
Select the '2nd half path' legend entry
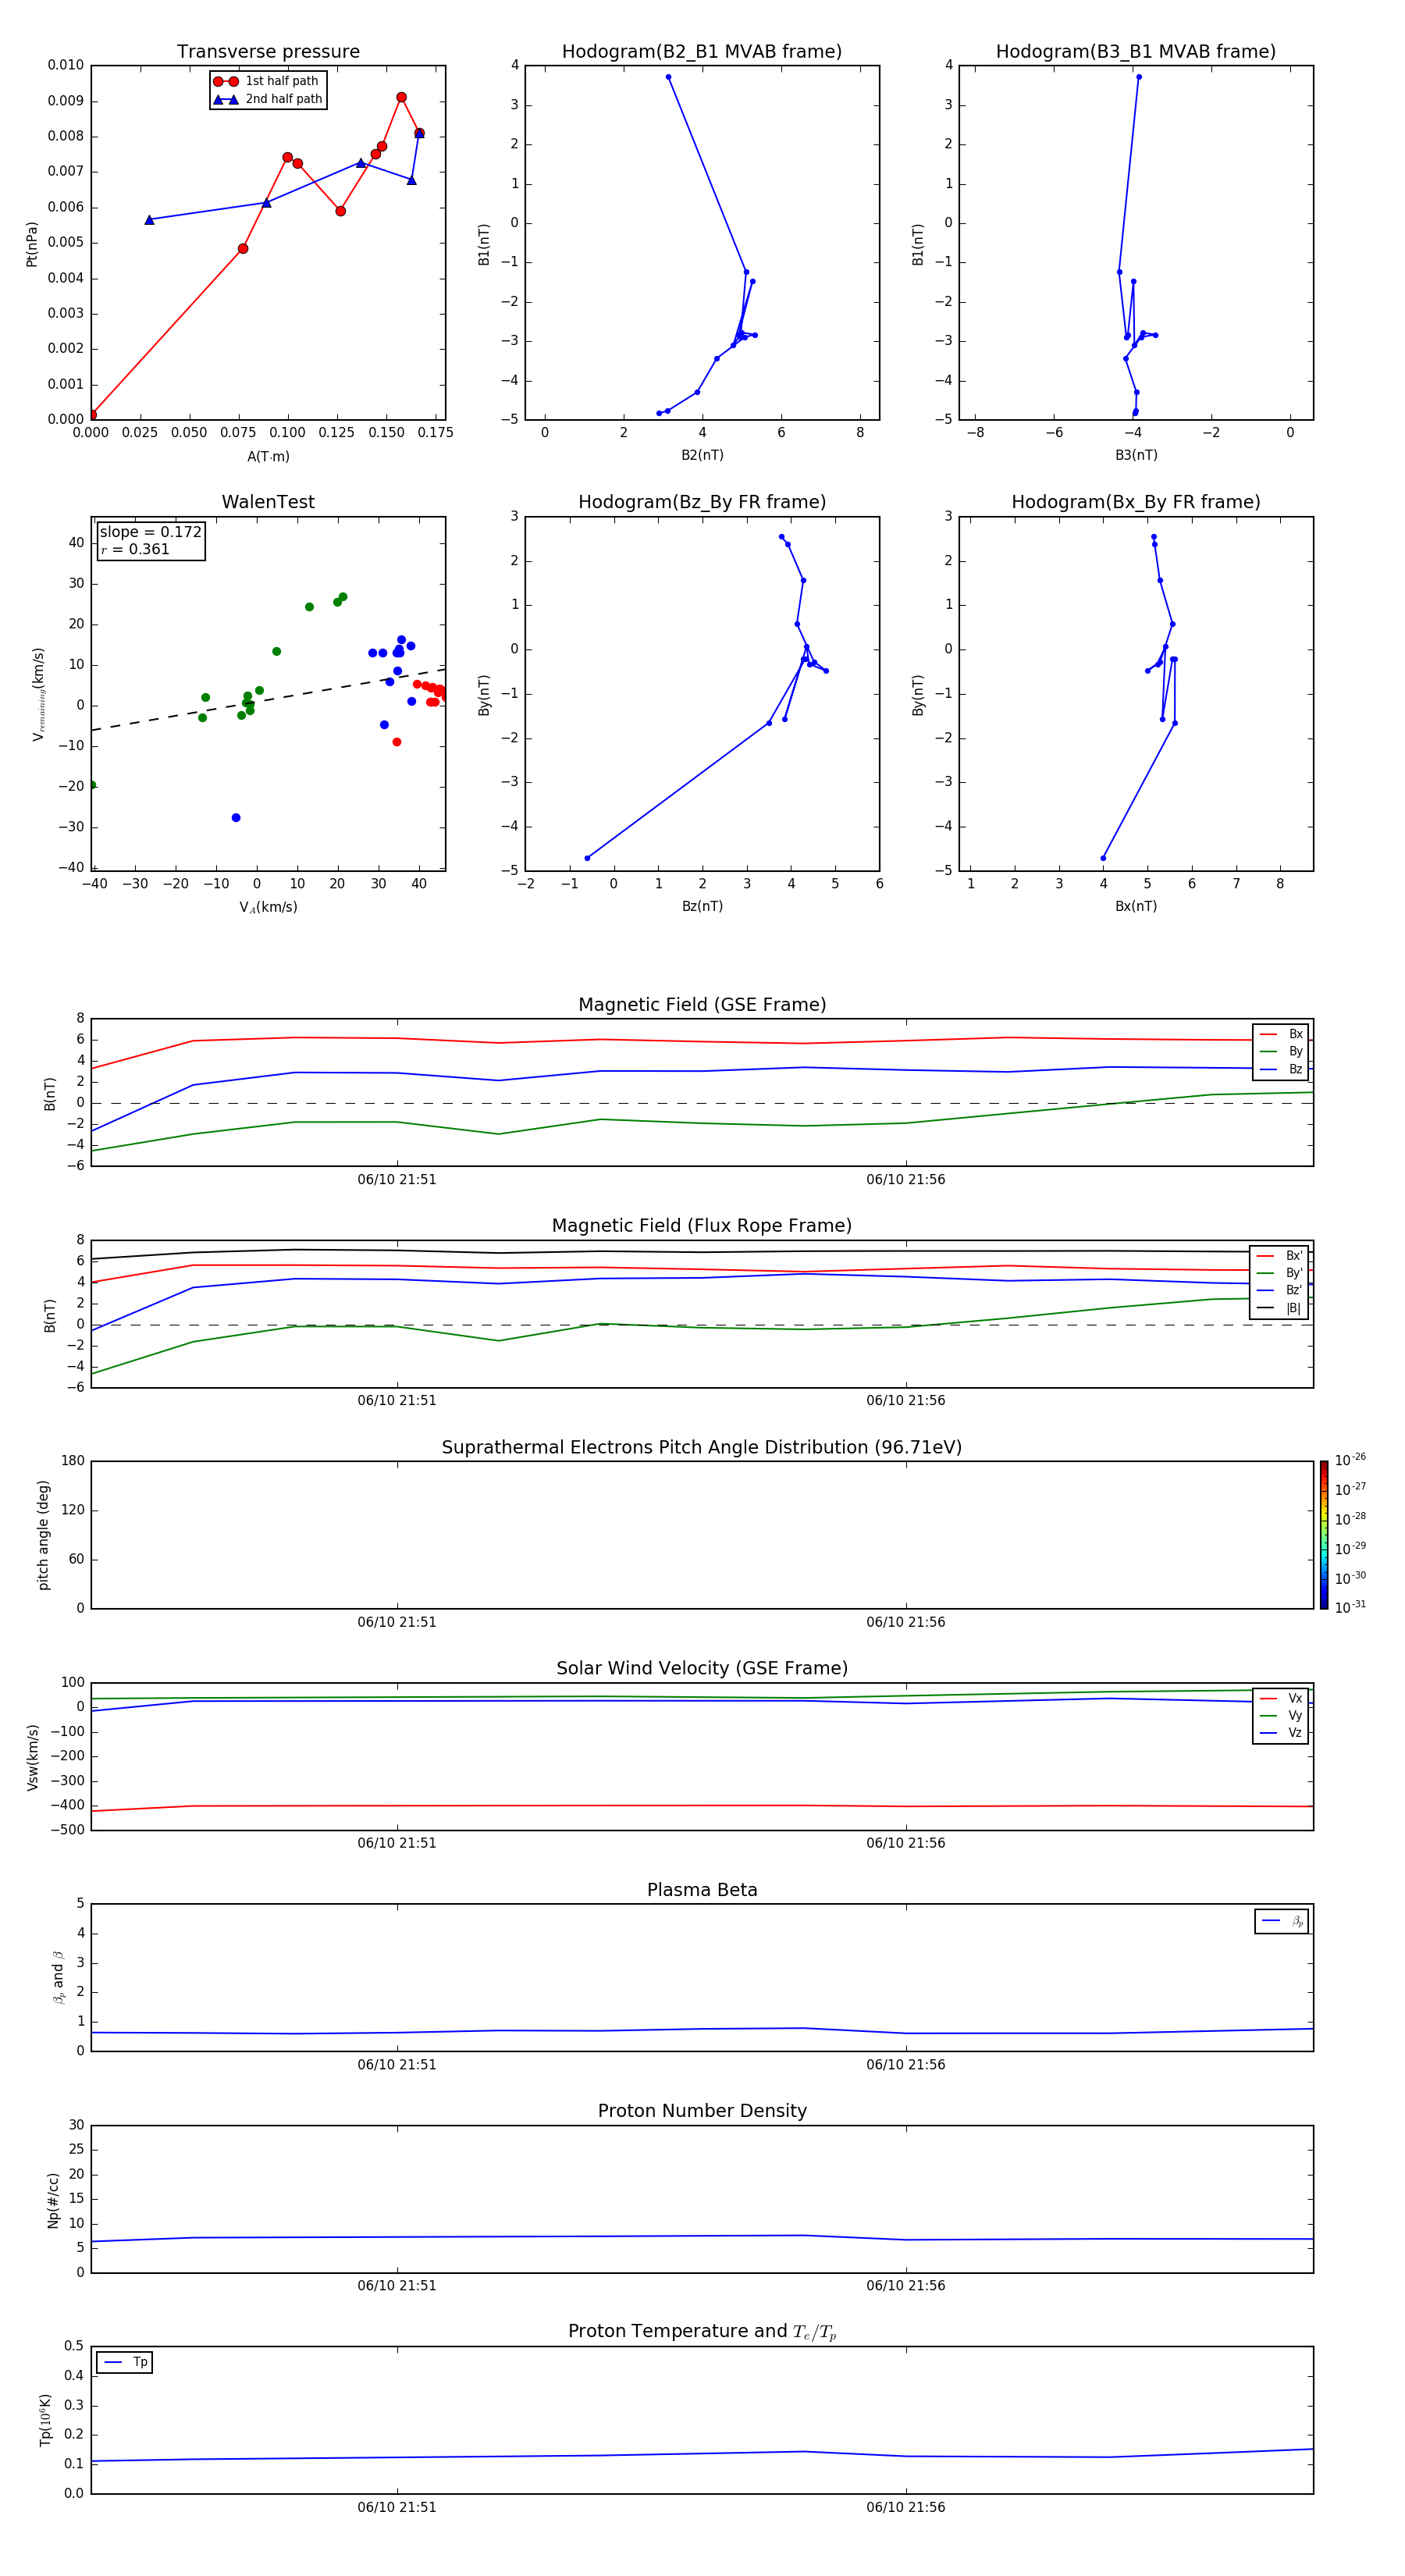pos(268,99)
